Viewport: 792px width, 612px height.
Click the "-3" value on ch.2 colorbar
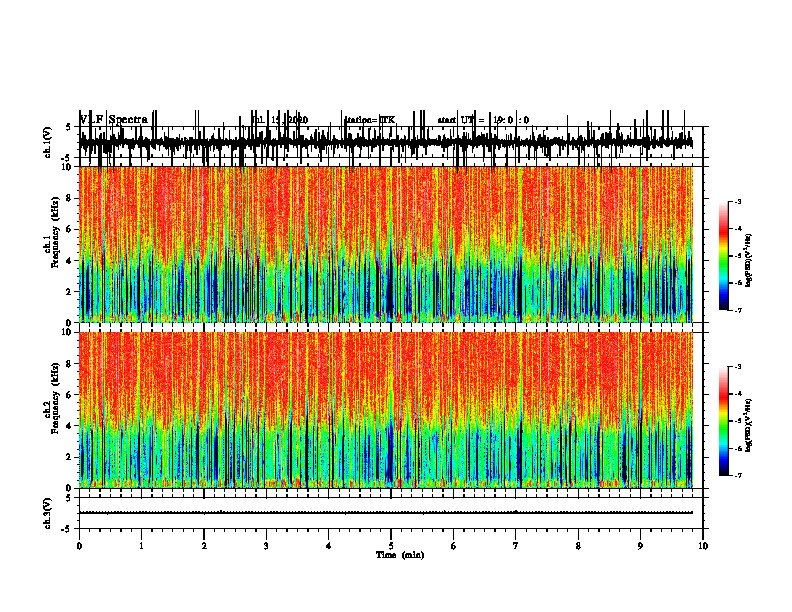[x=738, y=367]
